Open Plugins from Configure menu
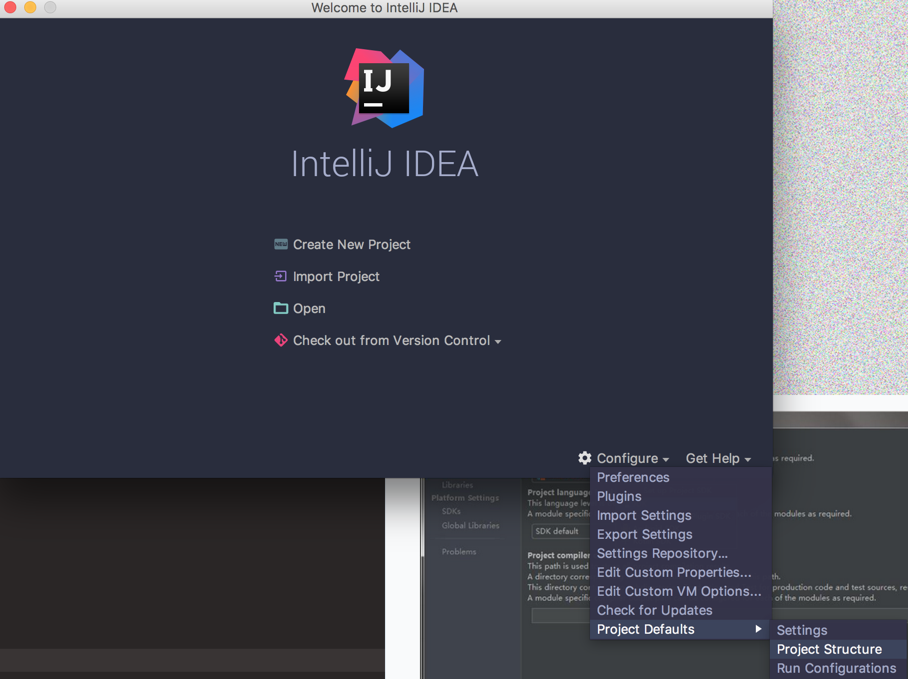 point(680,497)
